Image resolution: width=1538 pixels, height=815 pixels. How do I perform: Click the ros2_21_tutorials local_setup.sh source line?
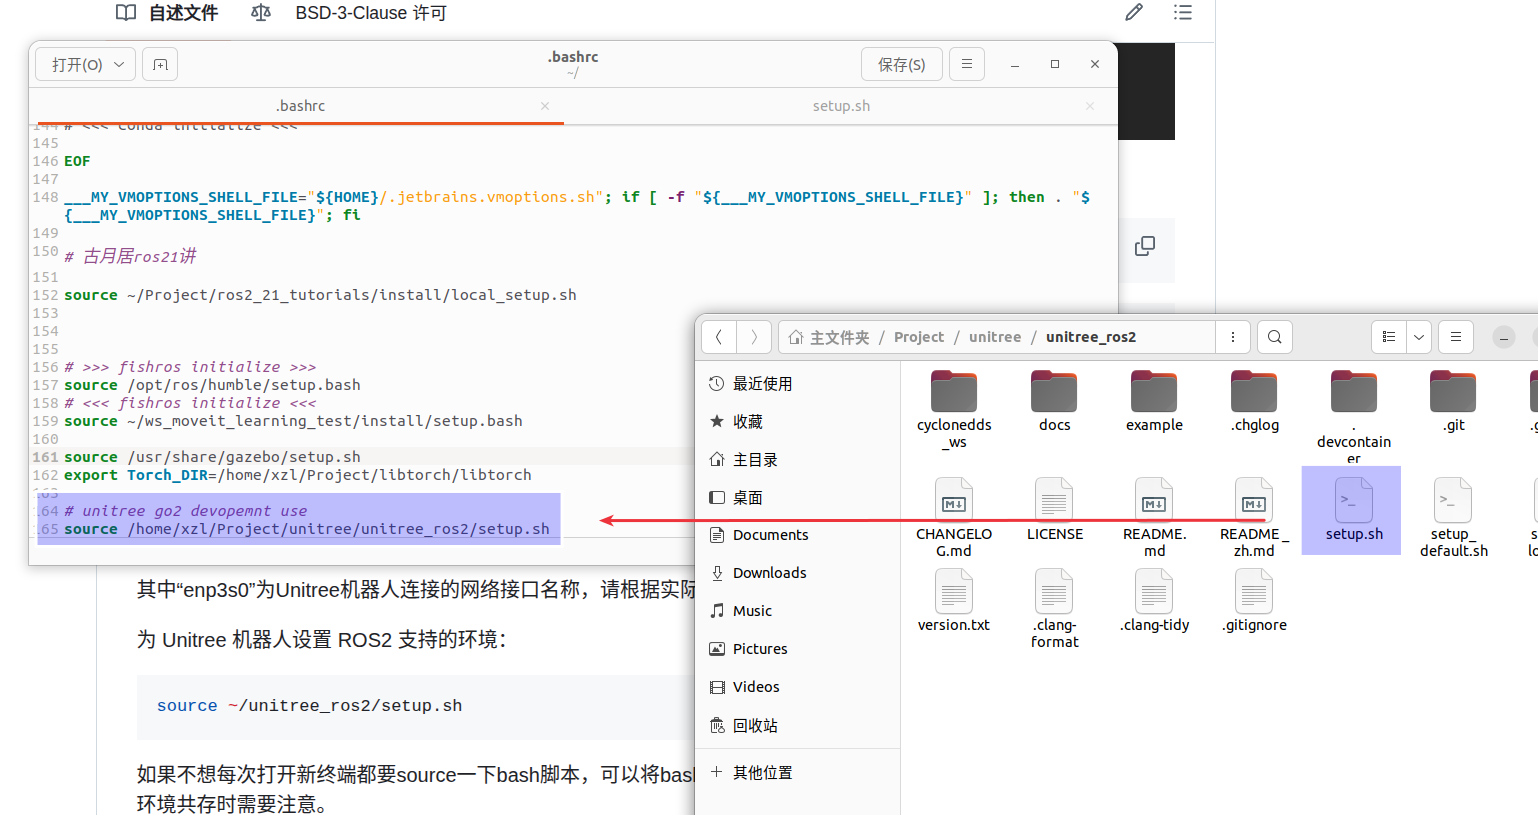pyautogui.click(x=320, y=295)
